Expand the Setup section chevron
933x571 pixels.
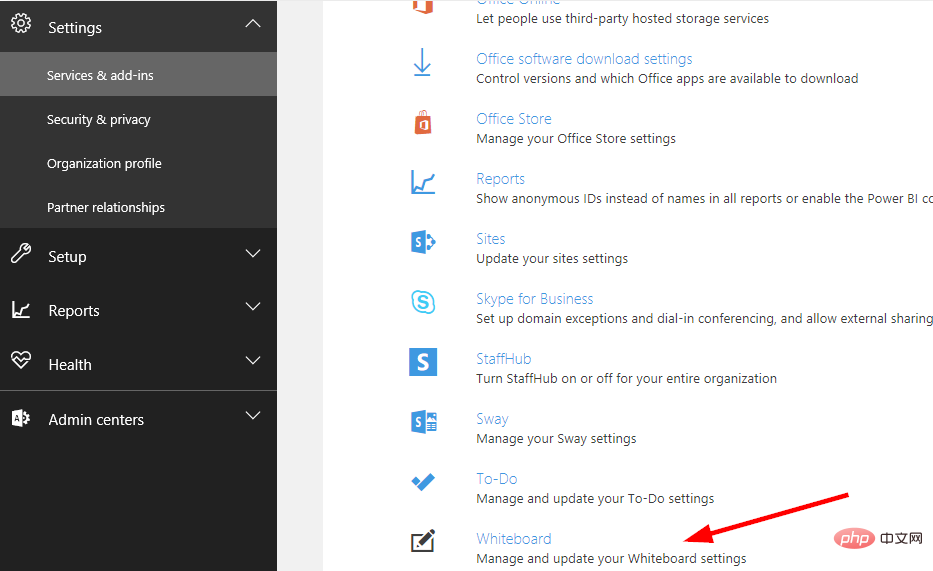pos(253,253)
